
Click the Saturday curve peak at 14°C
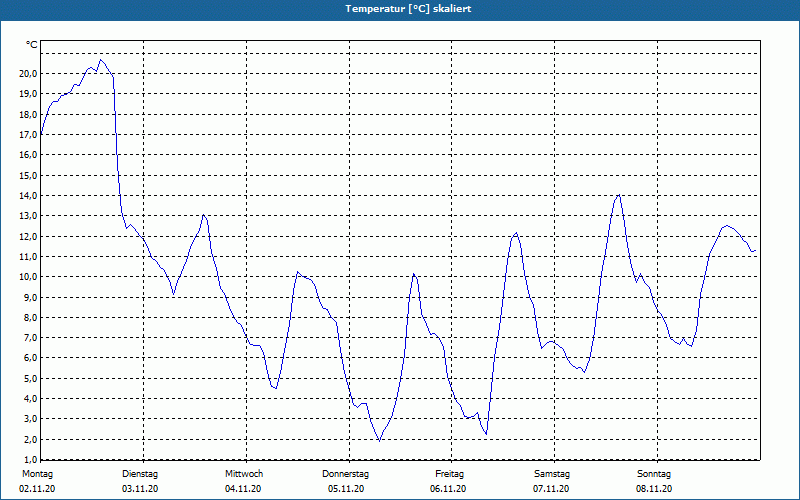click(x=619, y=194)
